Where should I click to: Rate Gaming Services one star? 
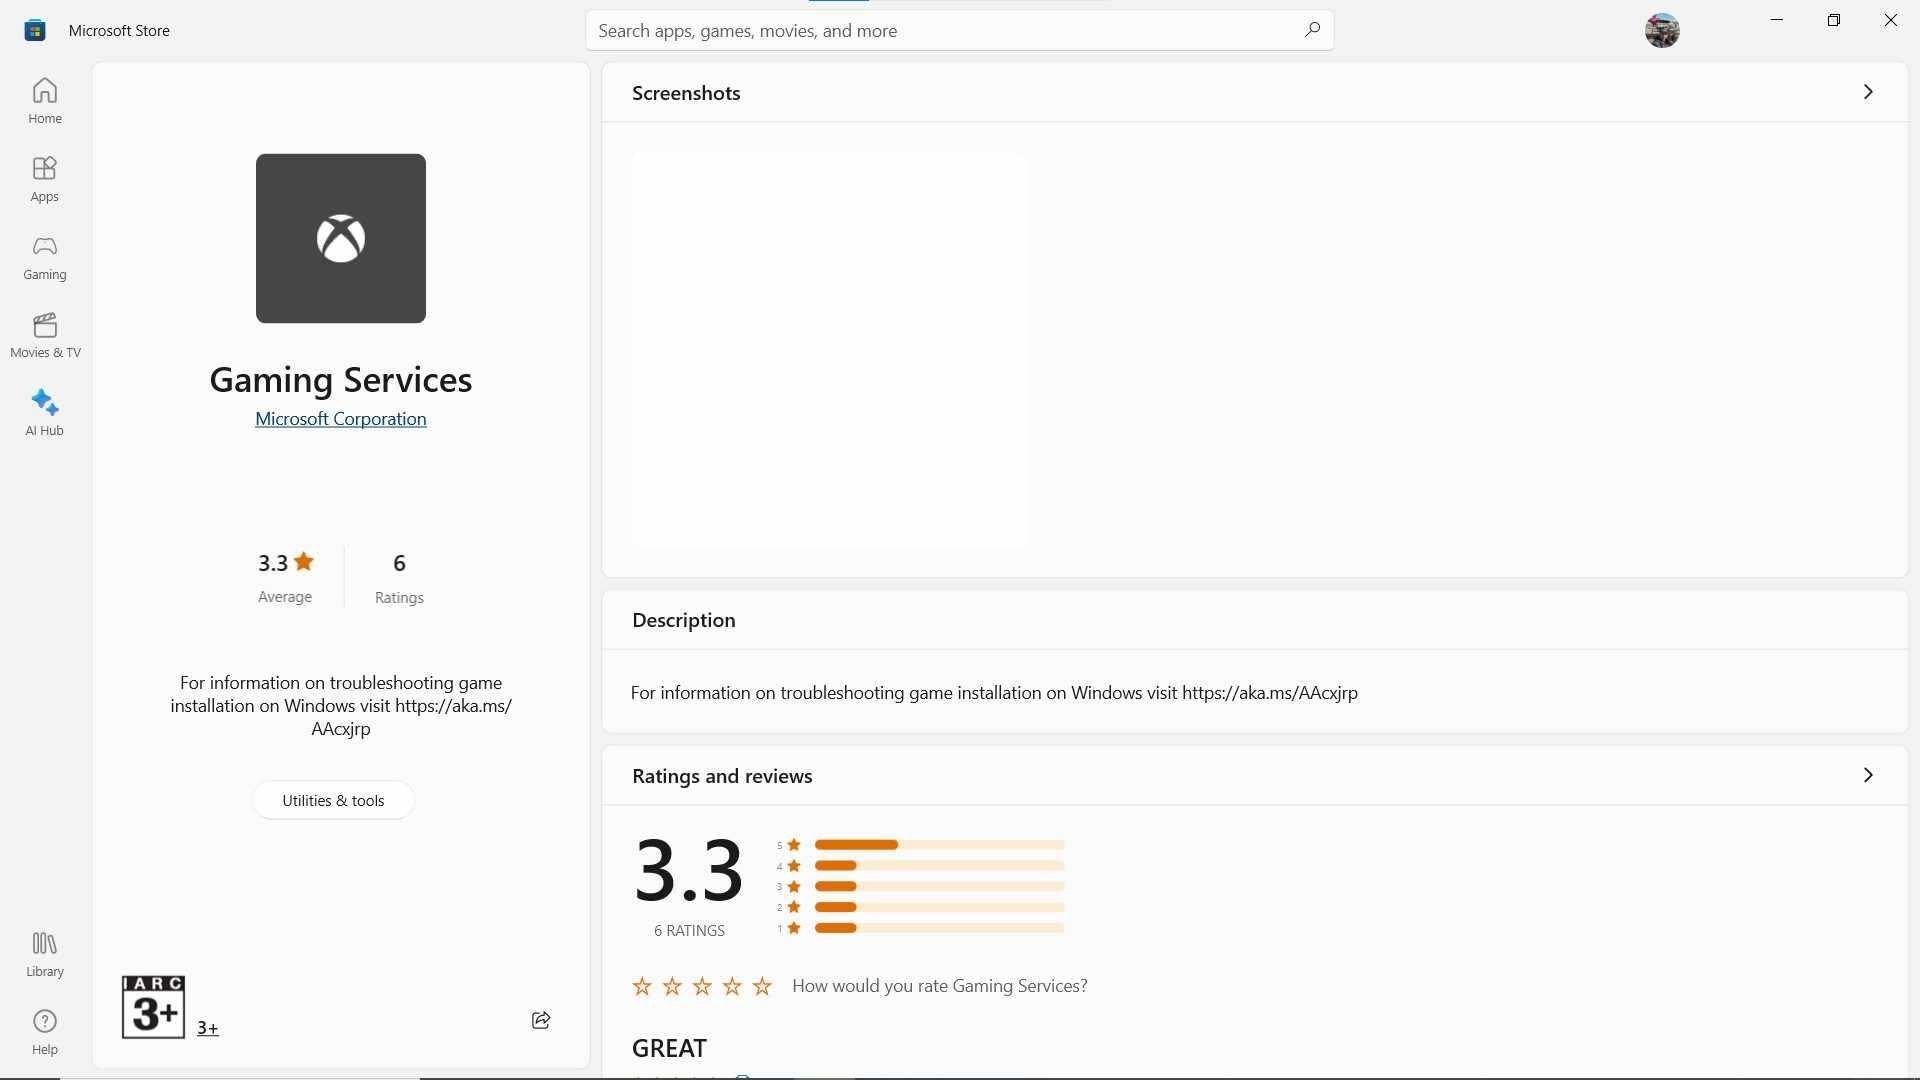point(642,986)
